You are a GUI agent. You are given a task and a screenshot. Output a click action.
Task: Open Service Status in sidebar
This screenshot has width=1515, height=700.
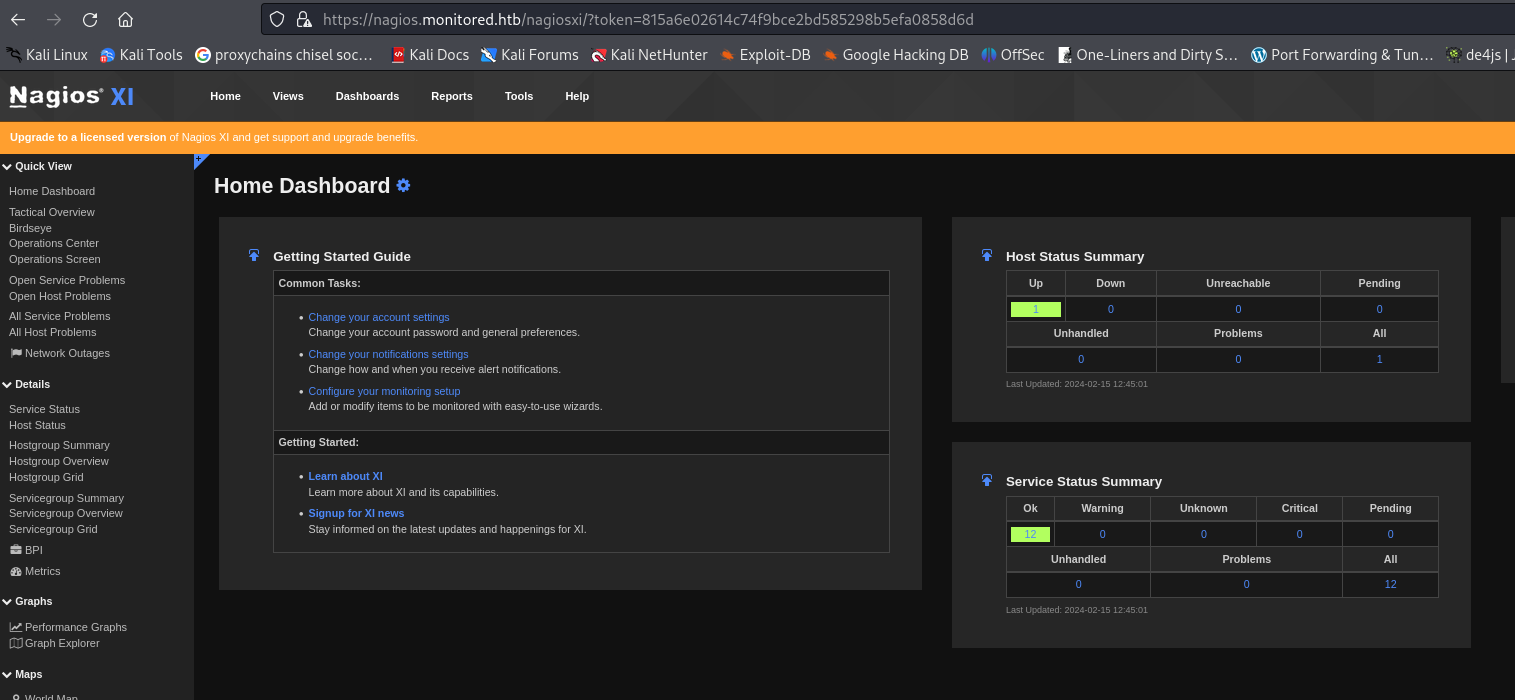[44, 409]
